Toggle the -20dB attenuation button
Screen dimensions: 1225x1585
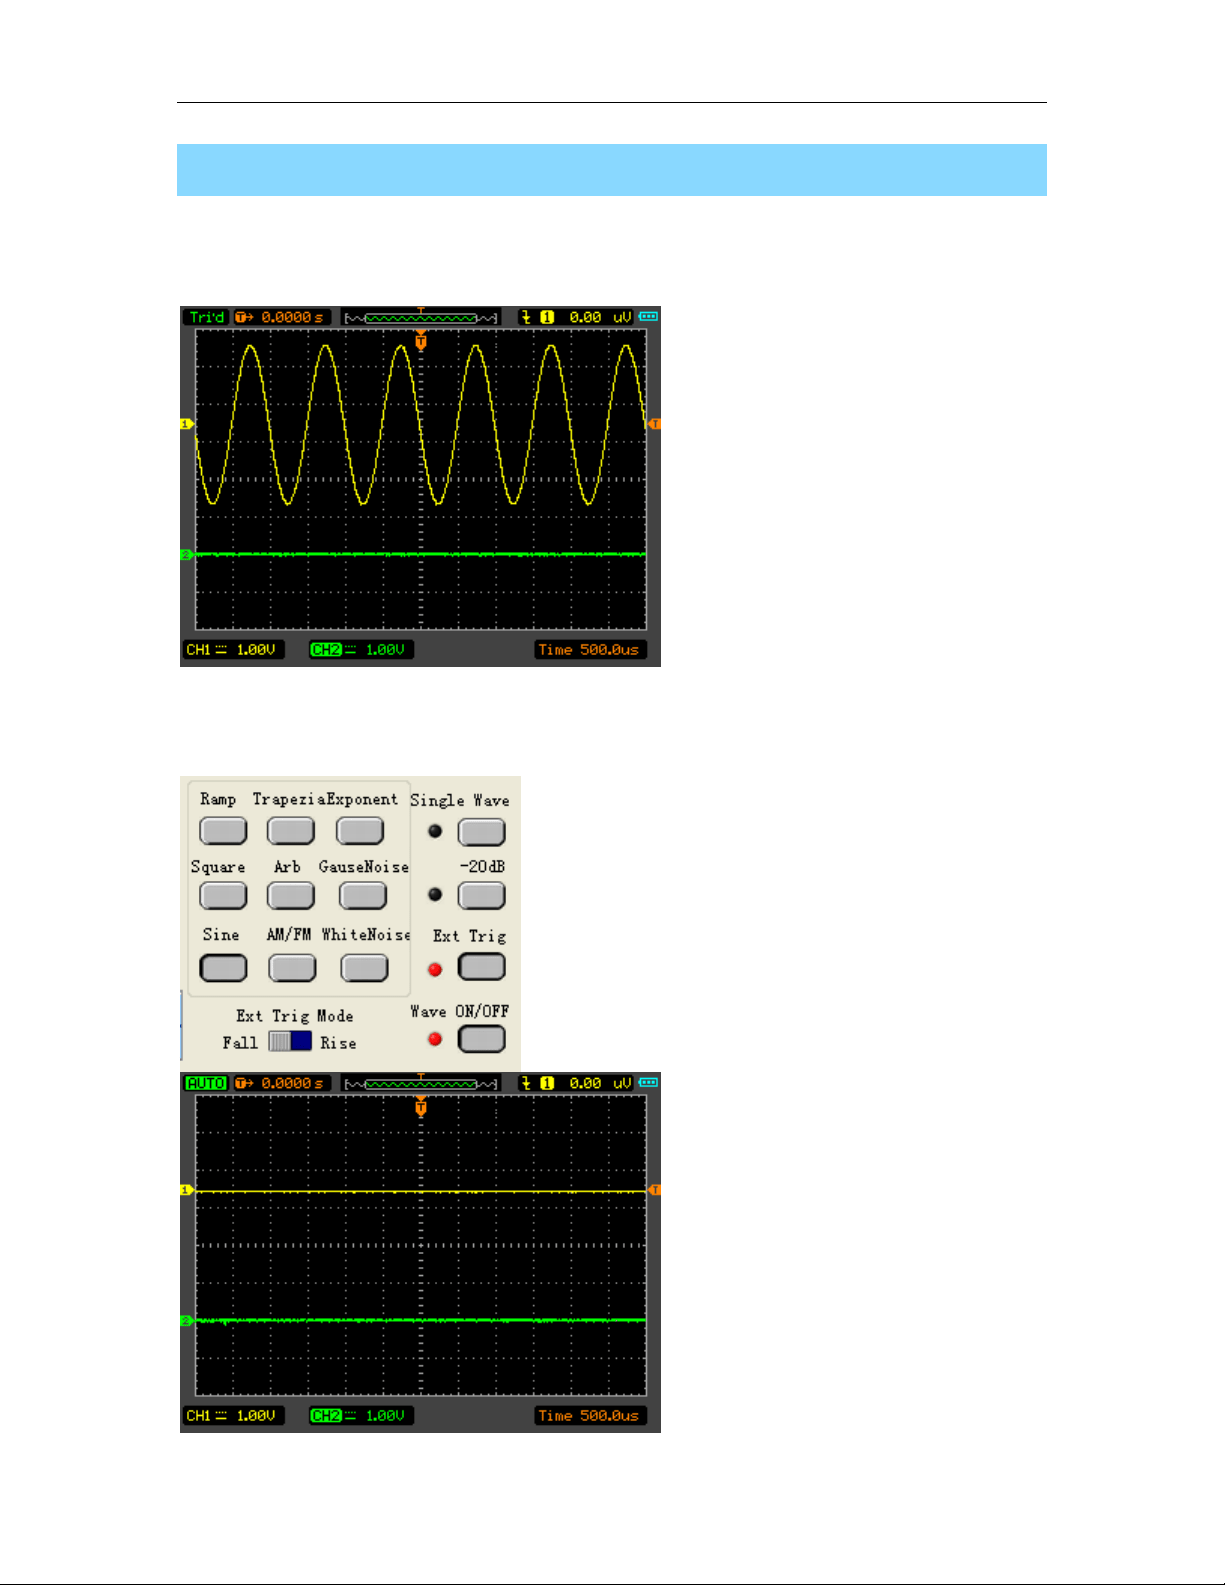[482, 896]
